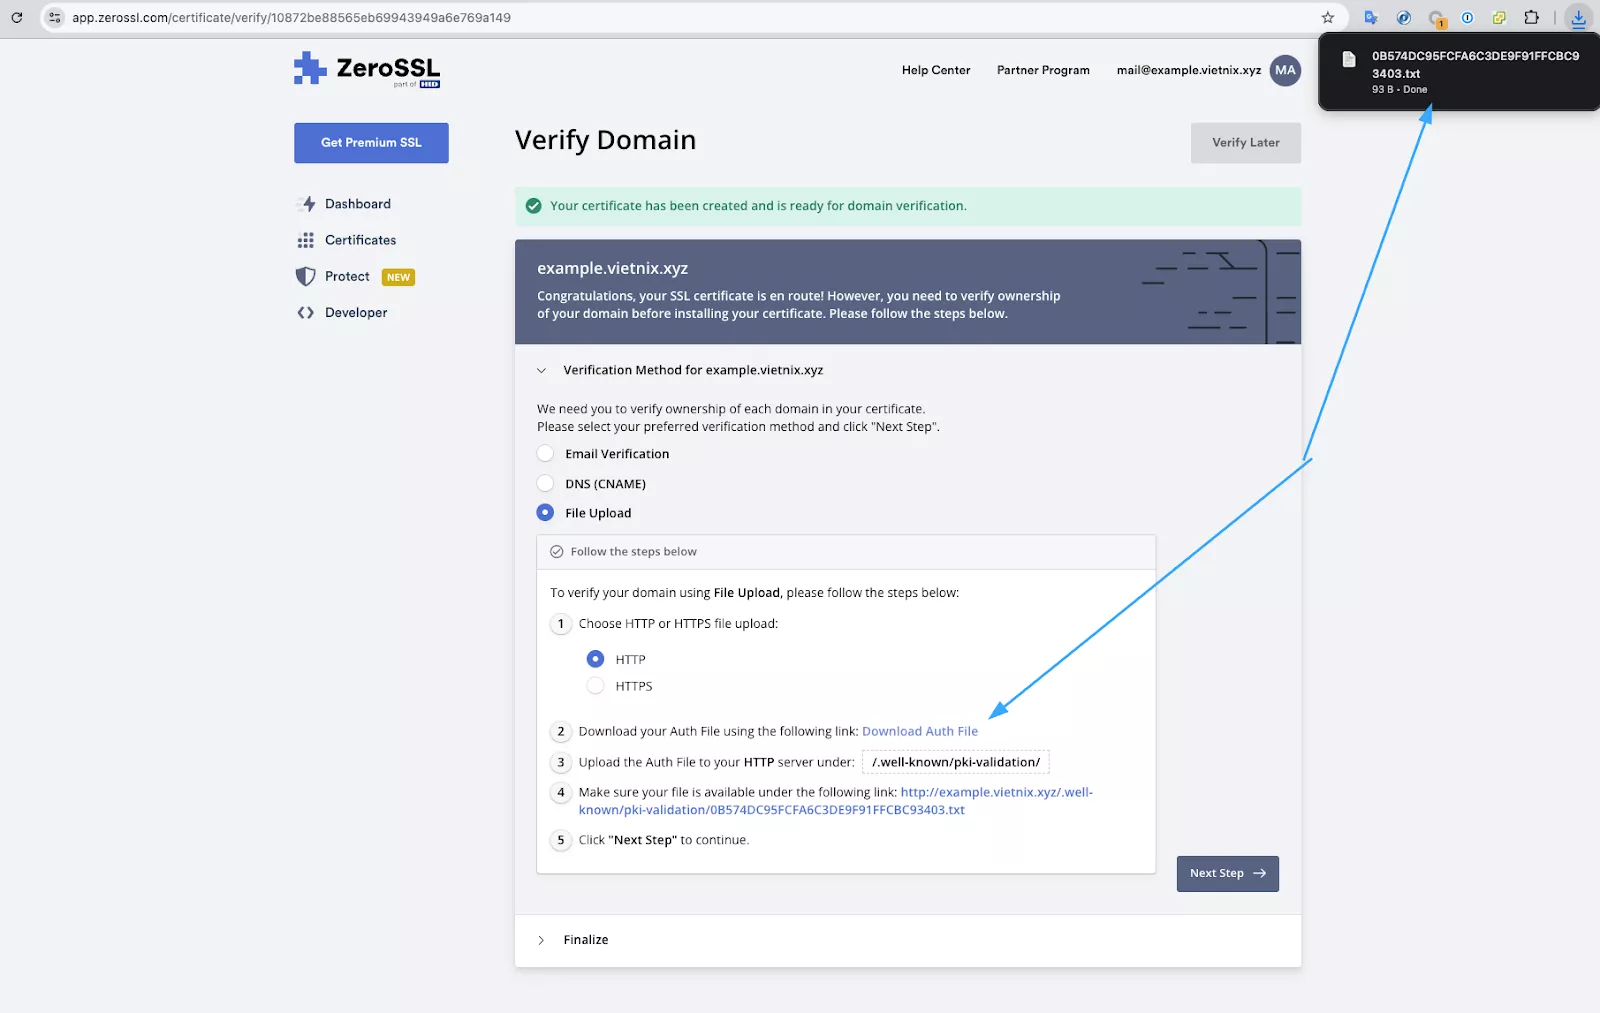Bookmark this page with the star icon
The height and width of the screenshot is (1013, 1600).
[1328, 18]
